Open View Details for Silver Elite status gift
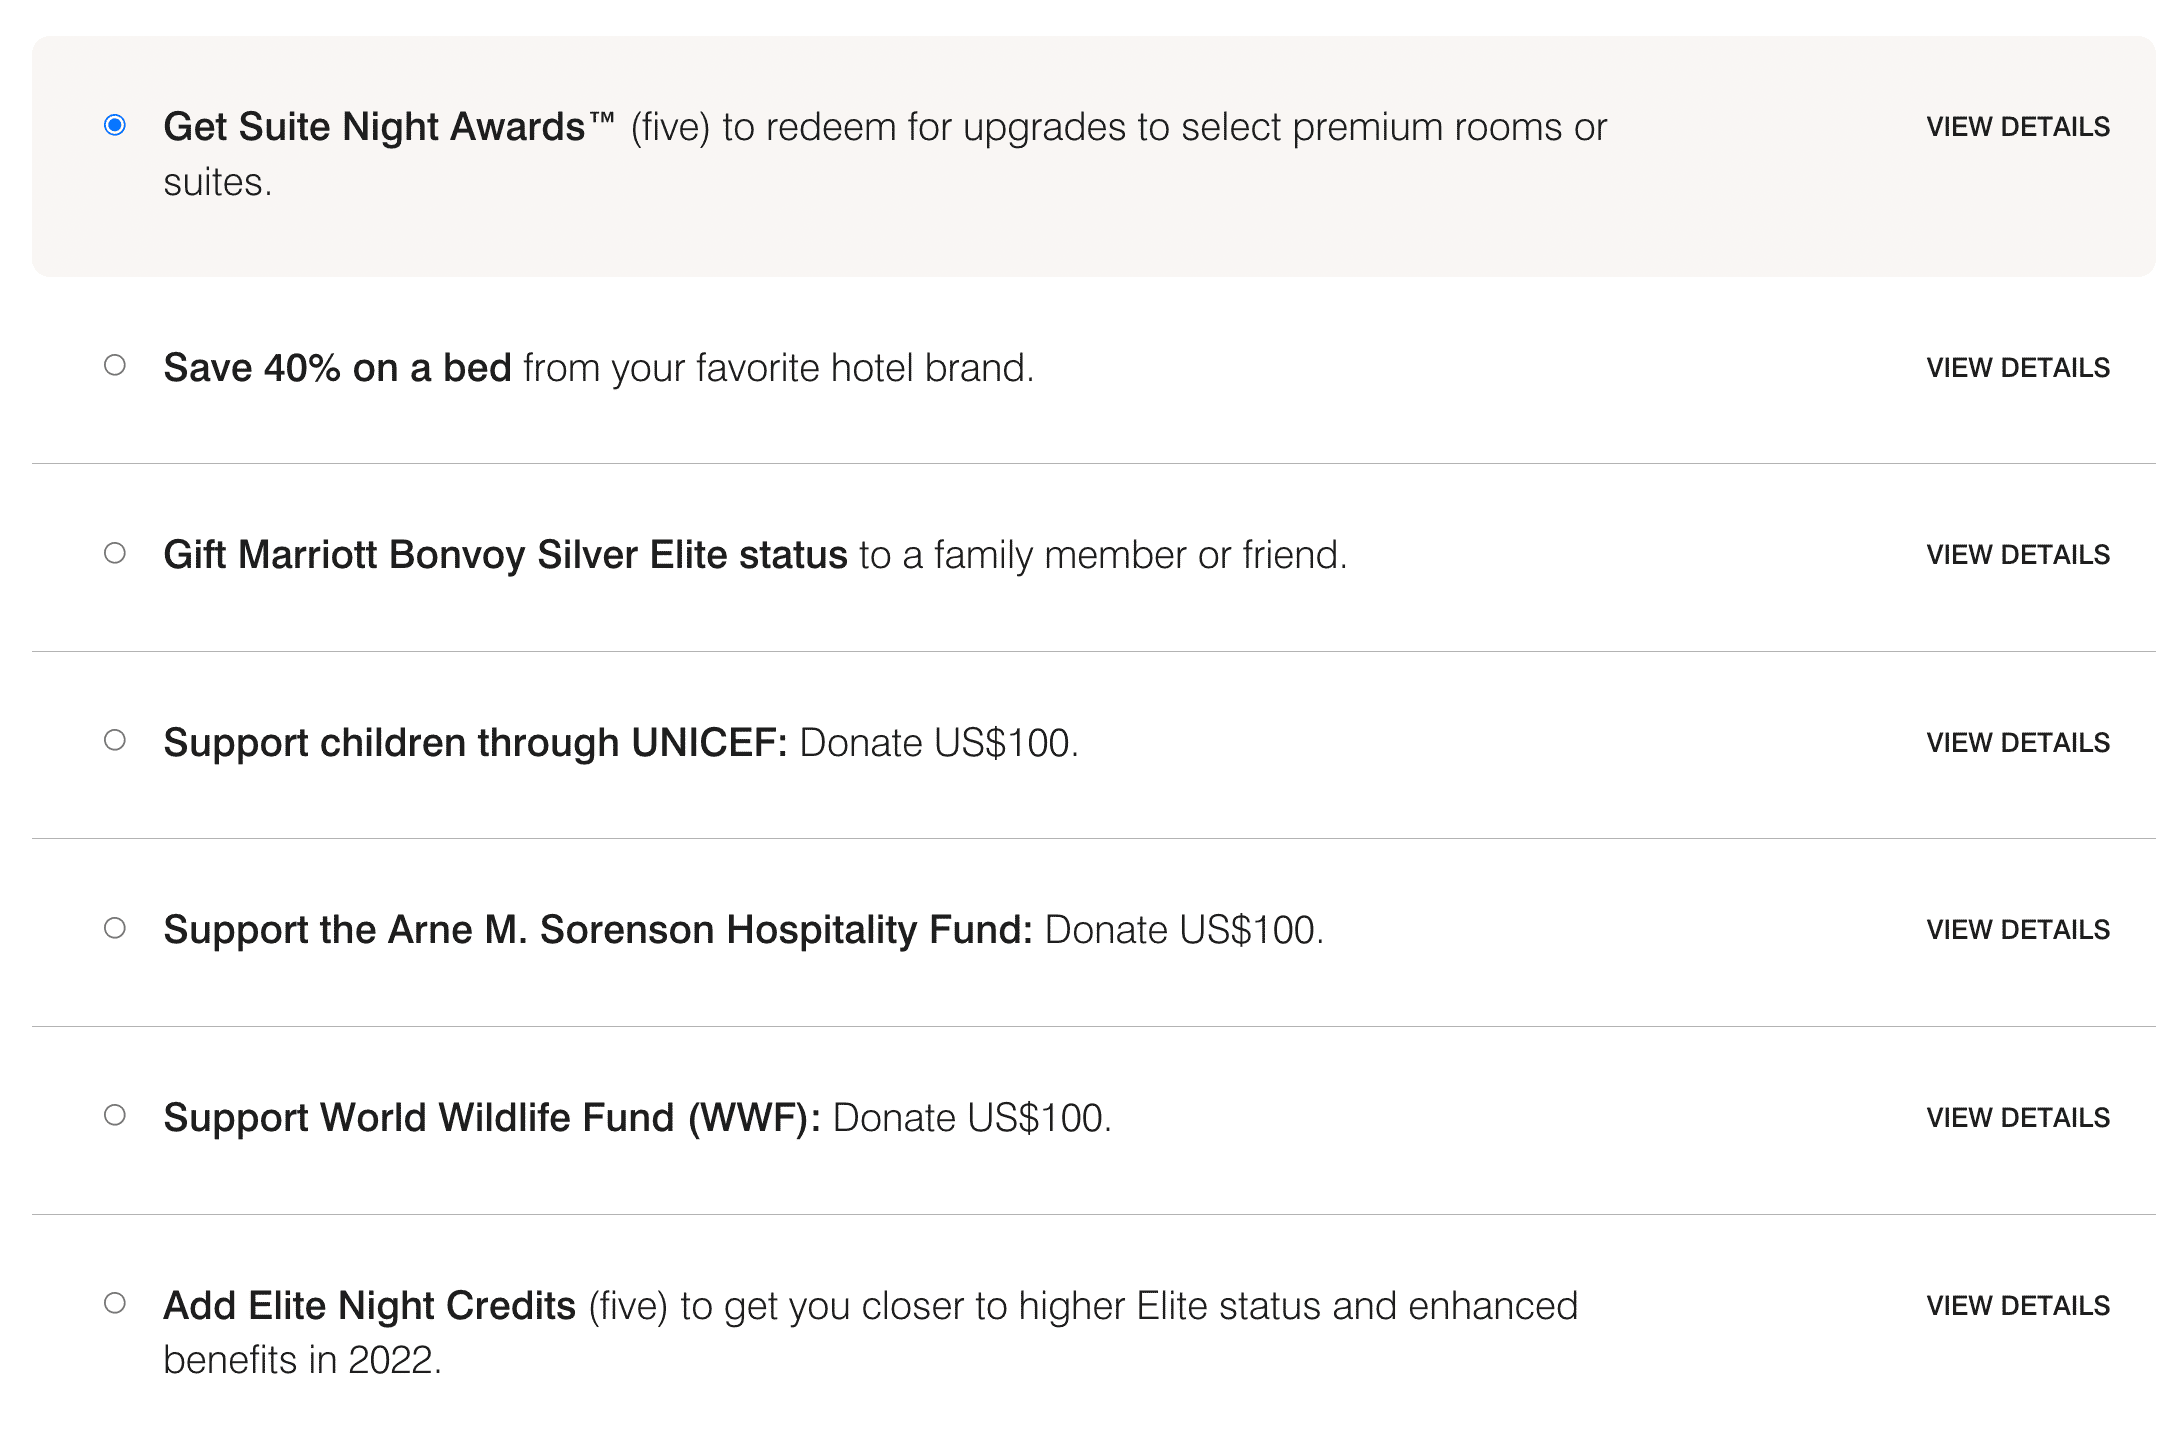Viewport: 2178px width, 1442px height. (2017, 555)
